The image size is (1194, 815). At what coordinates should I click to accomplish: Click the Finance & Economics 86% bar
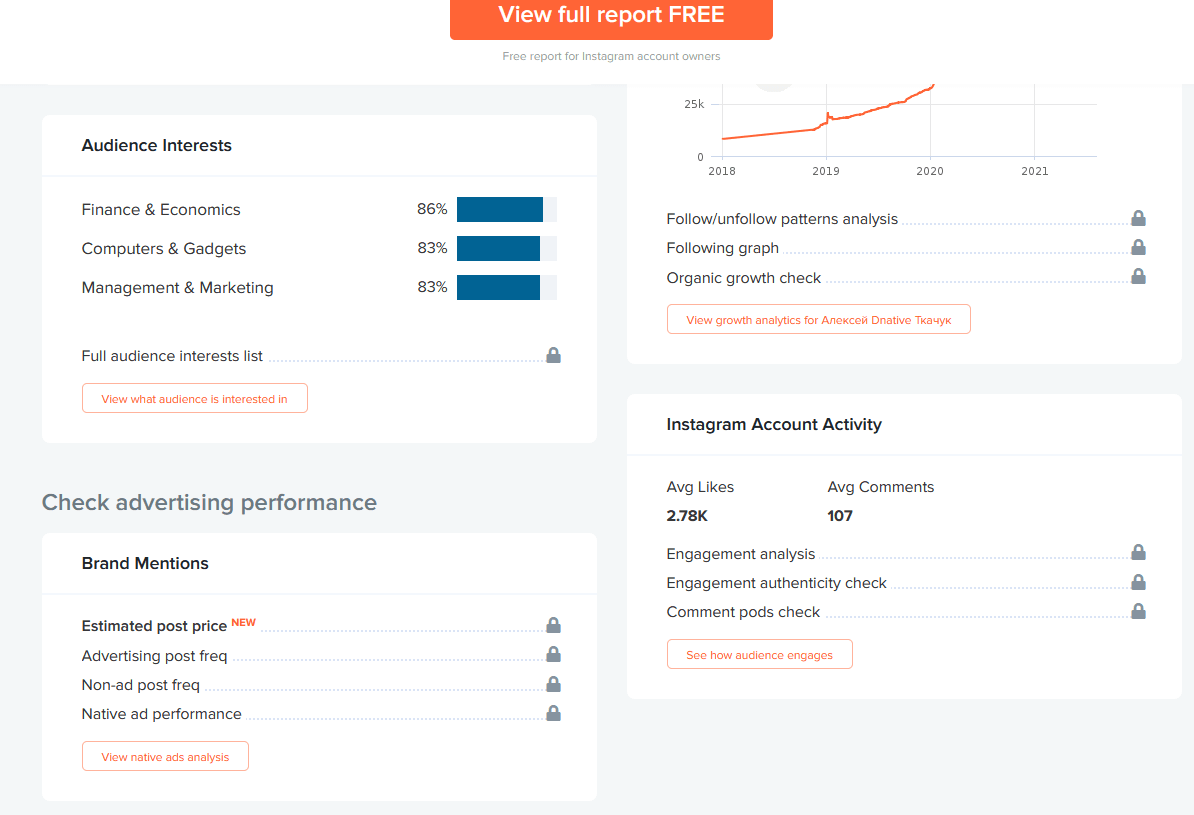click(x=507, y=209)
